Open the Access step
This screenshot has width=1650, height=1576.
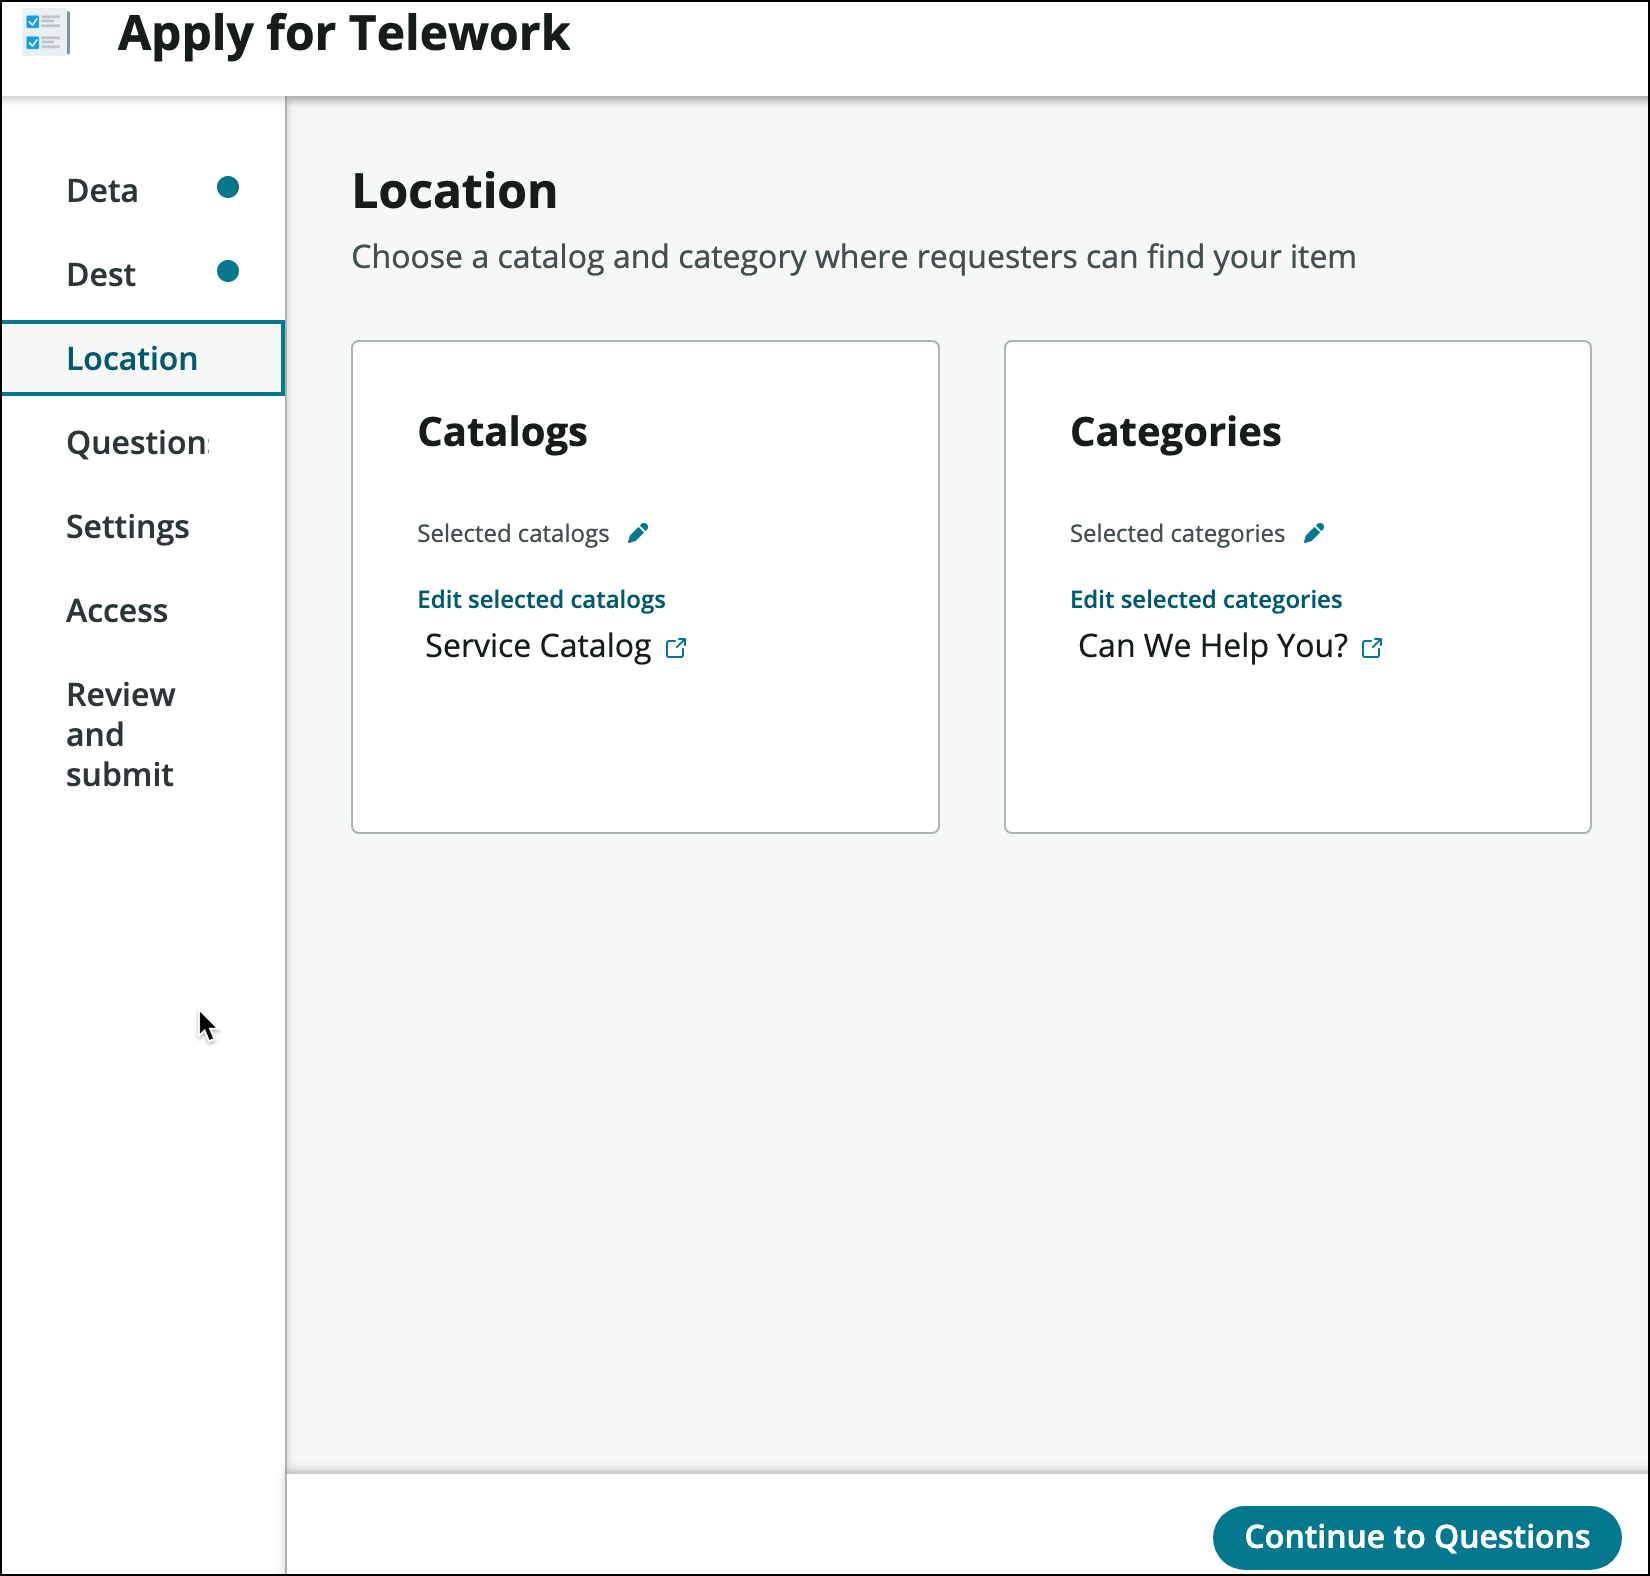[x=117, y=610]
